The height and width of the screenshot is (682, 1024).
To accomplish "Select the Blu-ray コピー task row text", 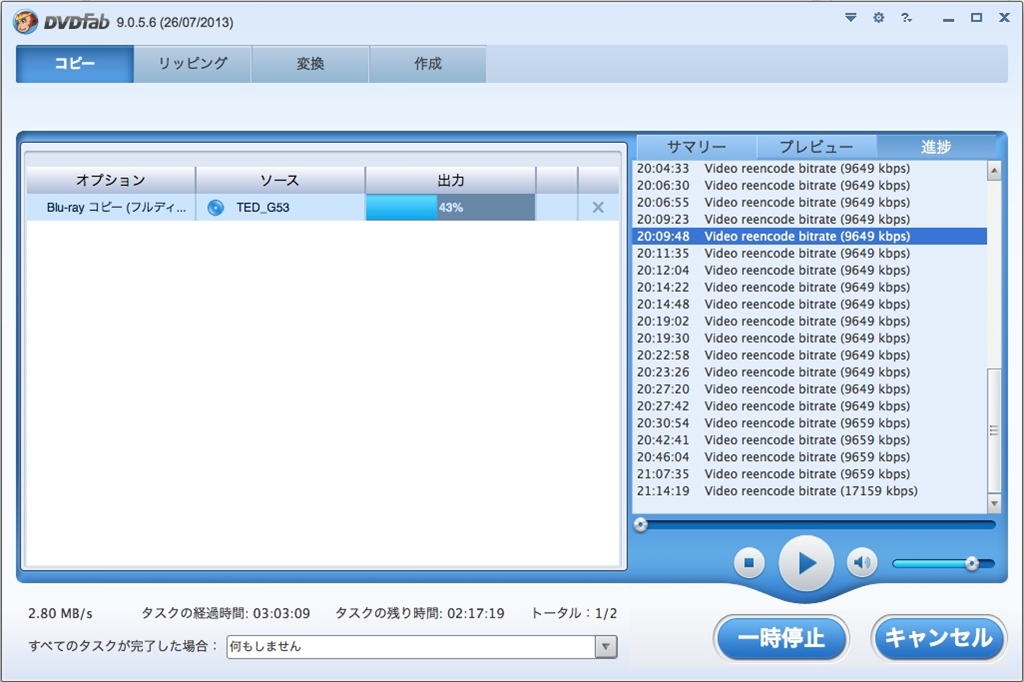I will 116,208.
